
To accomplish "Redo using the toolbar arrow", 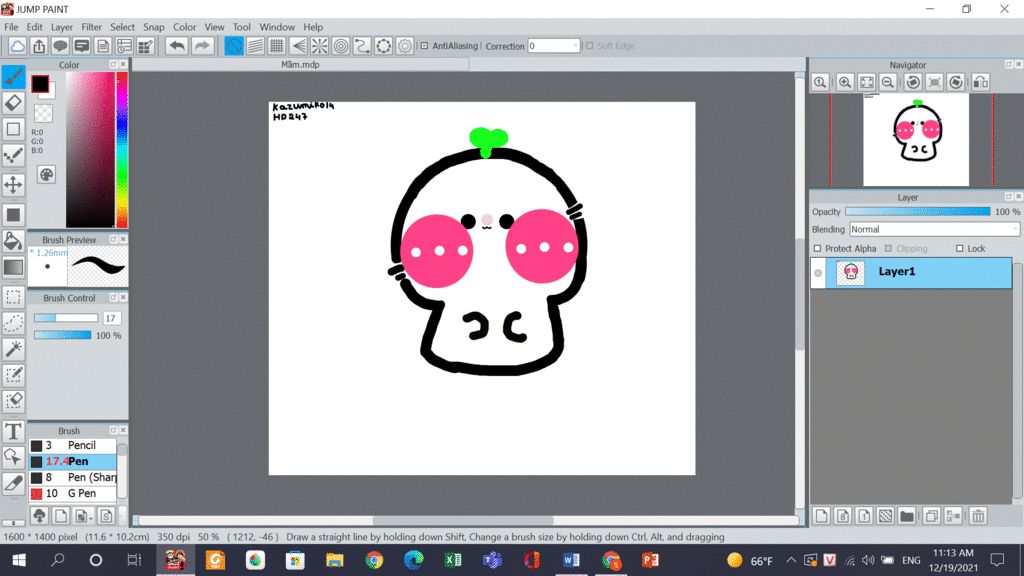I will tap(202, 46).
